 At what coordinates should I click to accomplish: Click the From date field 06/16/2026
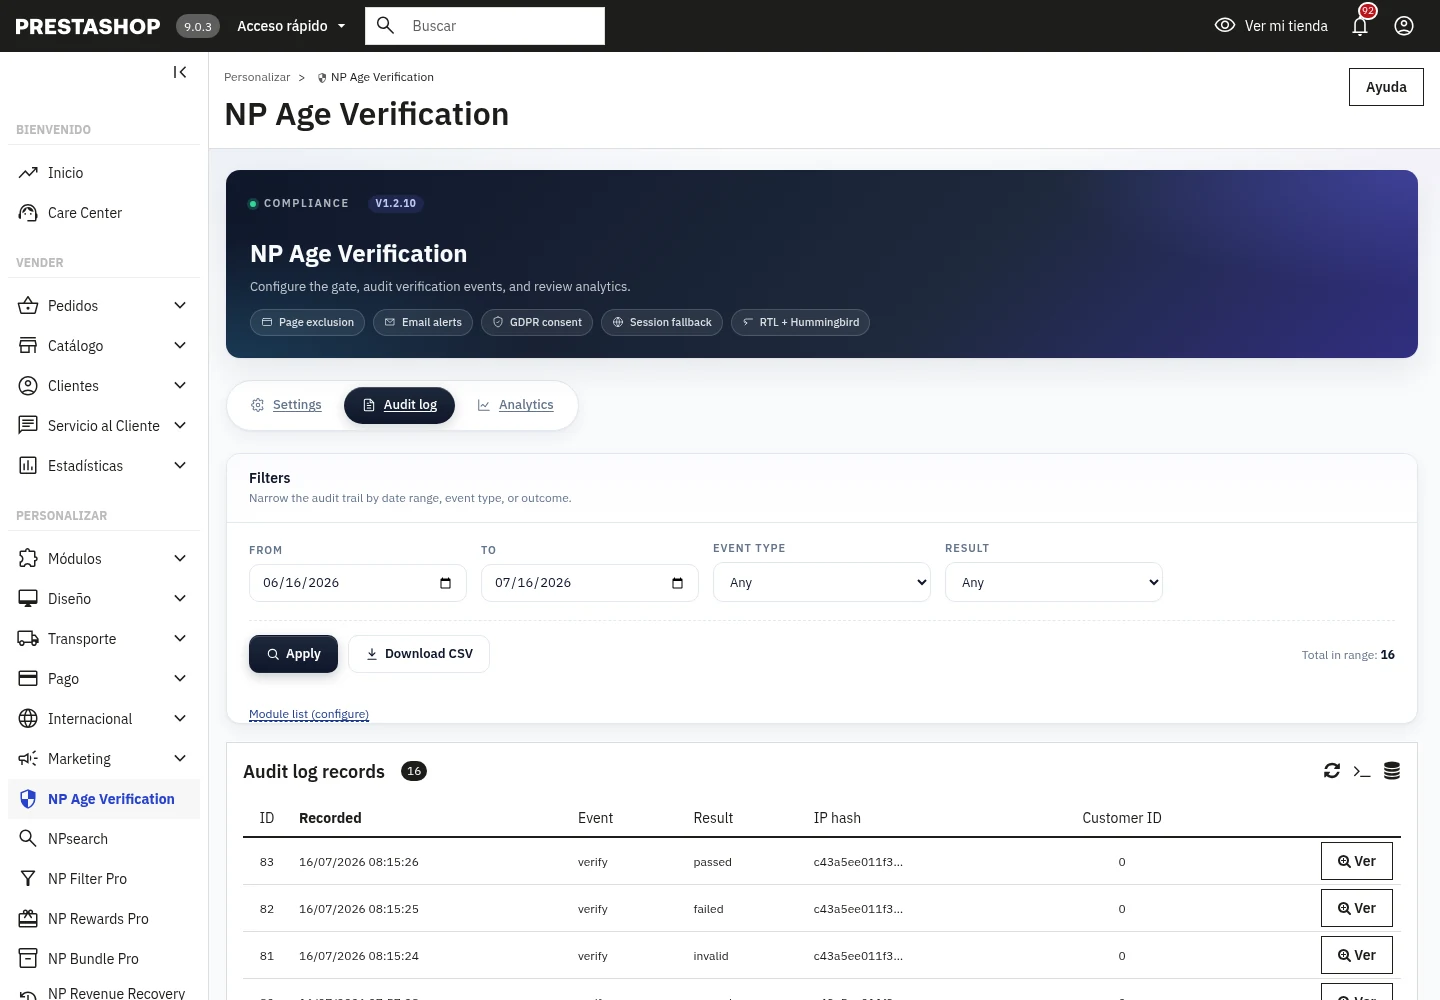click(358, 583)
